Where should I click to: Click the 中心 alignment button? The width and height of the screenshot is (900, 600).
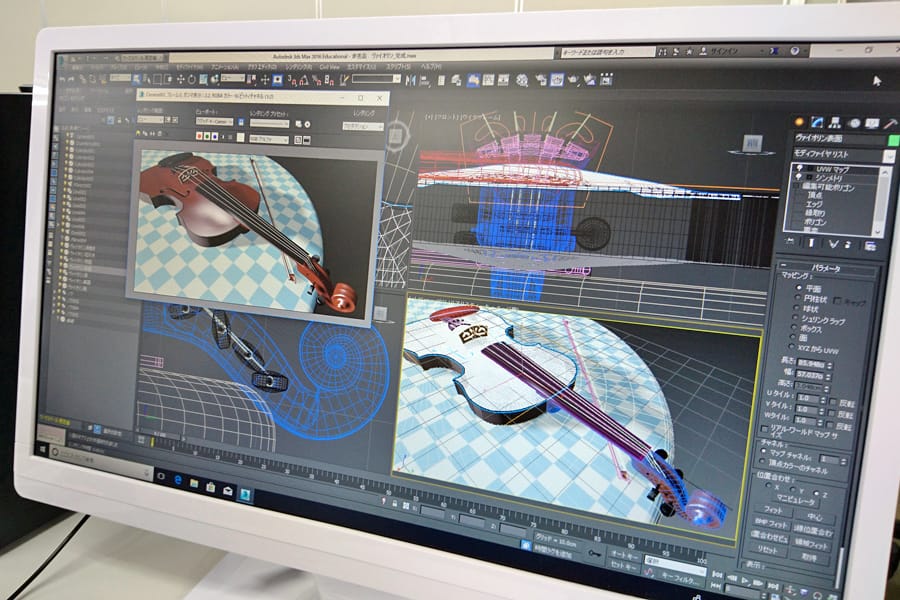(x=815, y=517)
